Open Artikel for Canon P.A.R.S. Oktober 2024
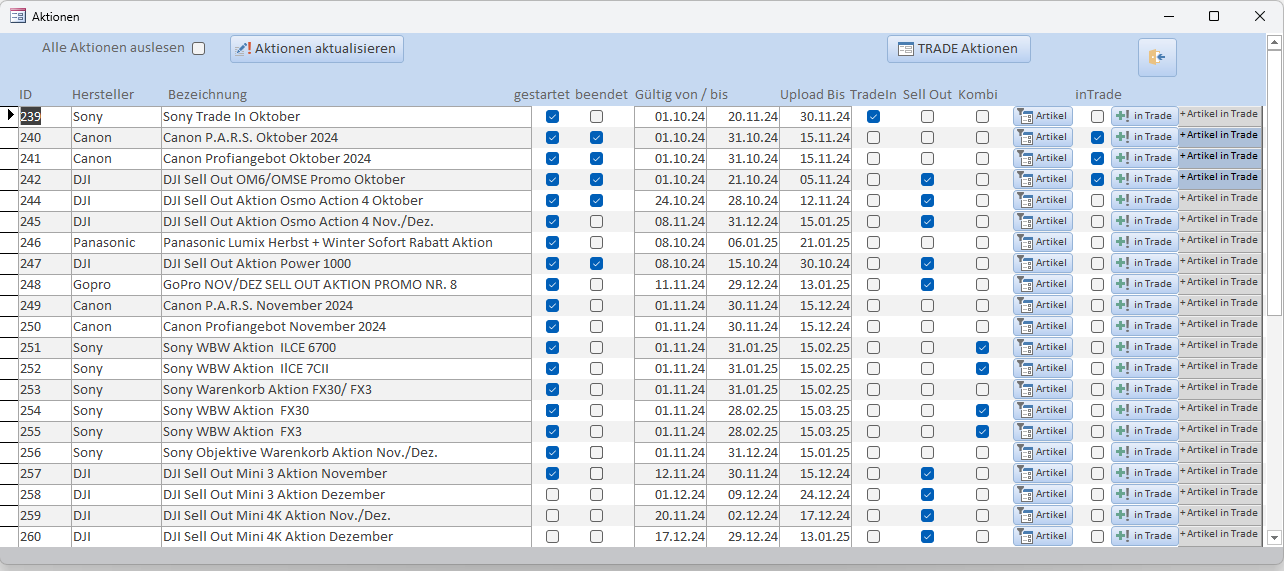Screen dimensions: 1284x571 tap(1042, 137)
